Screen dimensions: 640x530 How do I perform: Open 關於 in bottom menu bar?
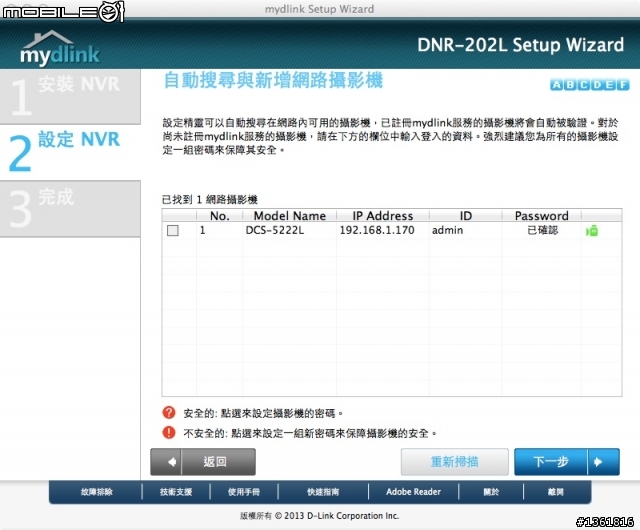coord(491,492)
